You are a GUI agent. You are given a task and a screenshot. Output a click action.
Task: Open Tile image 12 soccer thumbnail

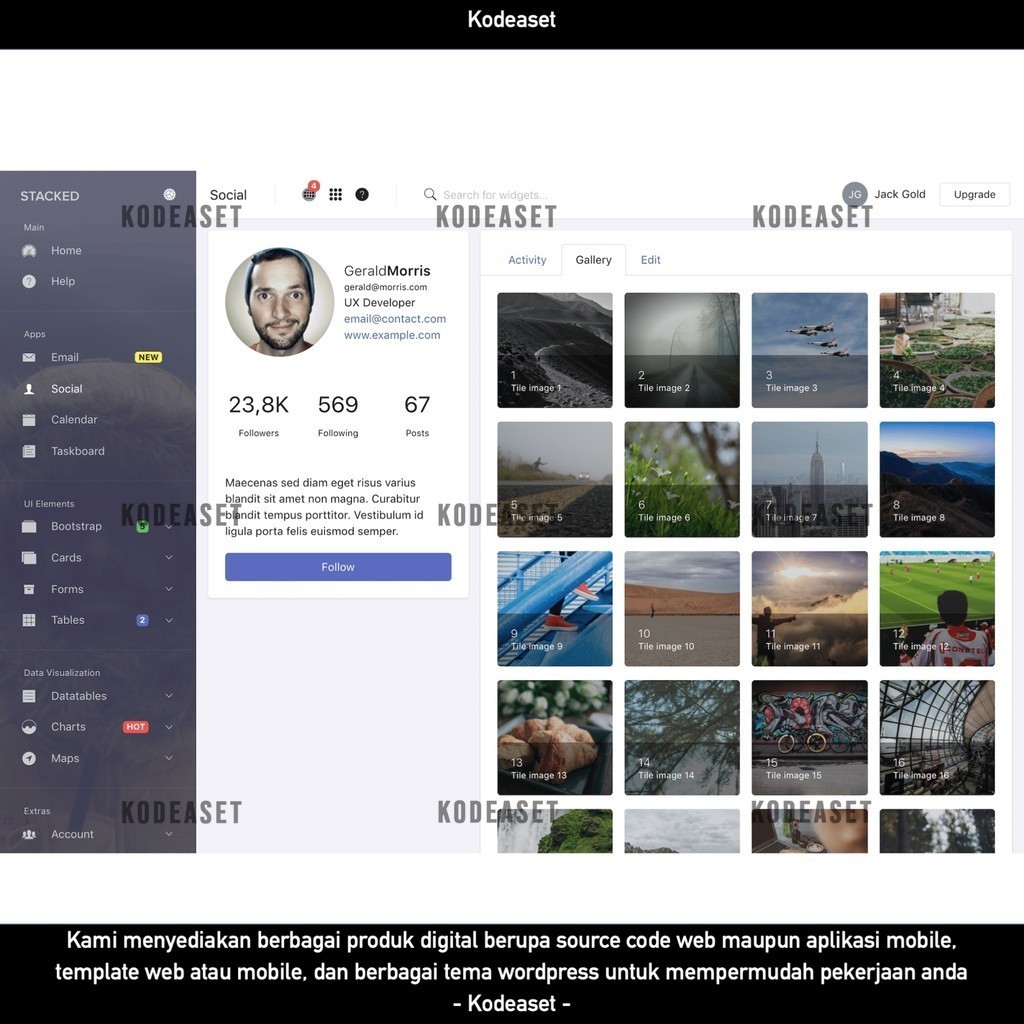937,609
